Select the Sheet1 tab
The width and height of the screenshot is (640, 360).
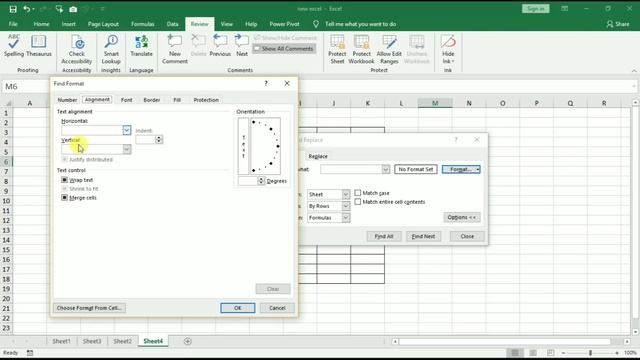(61, 341)
